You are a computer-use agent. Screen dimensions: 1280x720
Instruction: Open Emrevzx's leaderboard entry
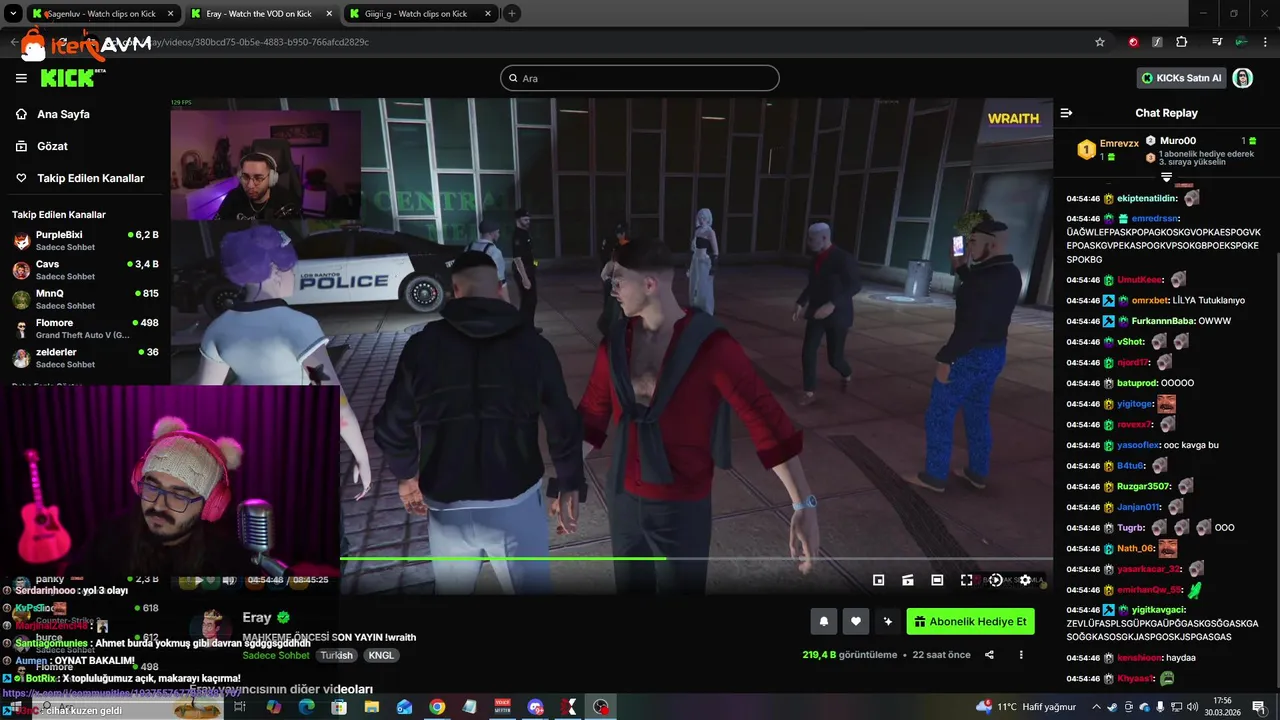click(x=1108, y=149)
